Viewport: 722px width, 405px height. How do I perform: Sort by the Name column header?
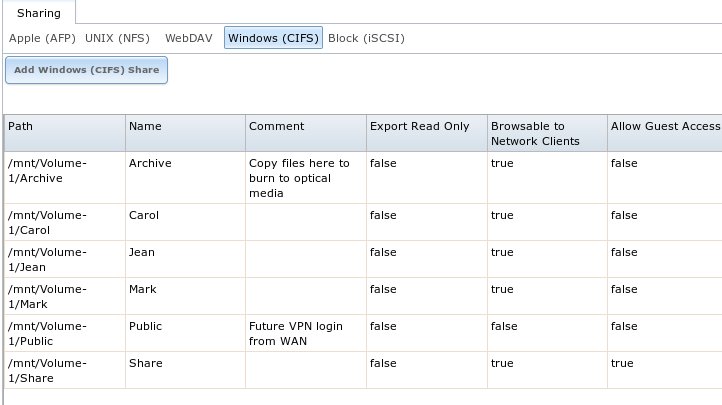[185, 133]
